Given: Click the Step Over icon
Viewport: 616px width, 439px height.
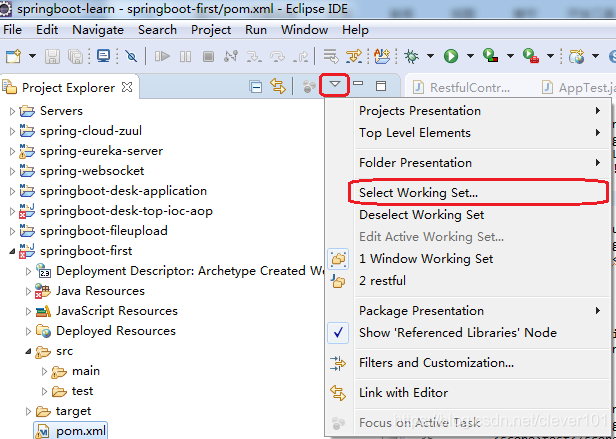Looking at the screenshot, I should click(277, 56).
